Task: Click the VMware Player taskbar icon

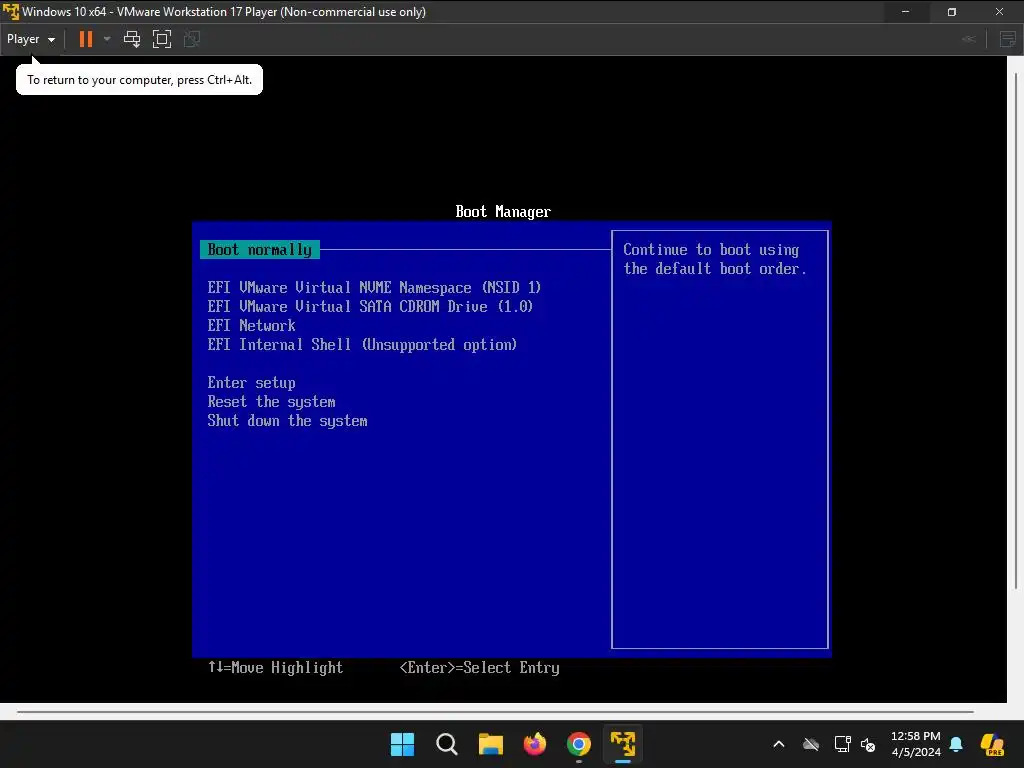Action: coord(622,744)
